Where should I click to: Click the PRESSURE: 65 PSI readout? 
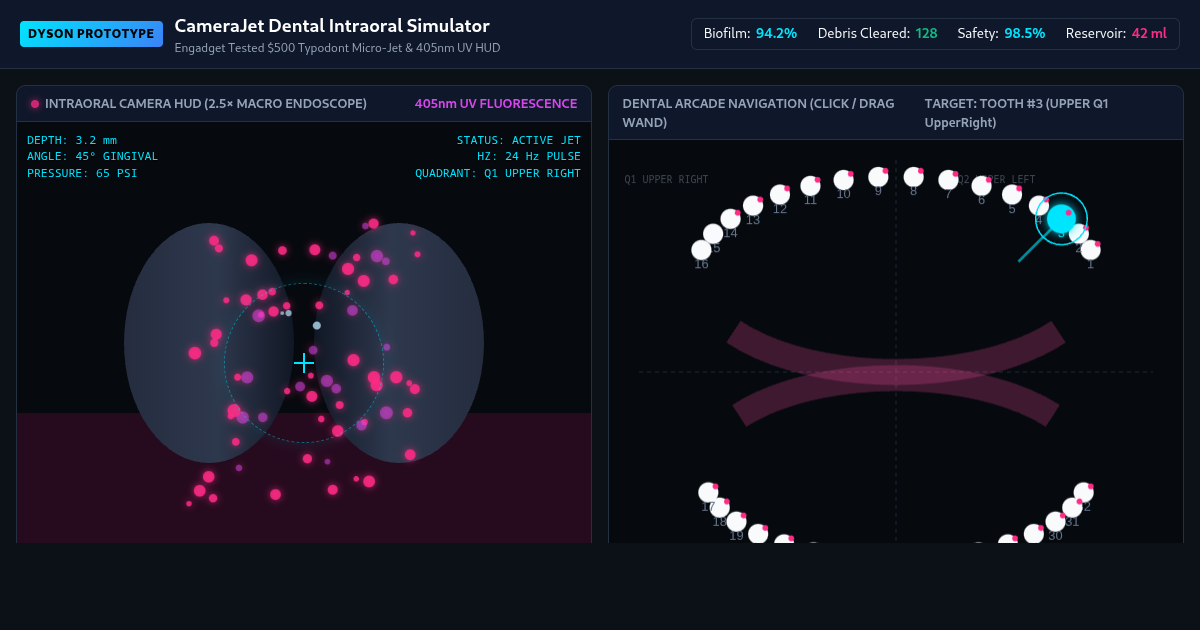82,173
